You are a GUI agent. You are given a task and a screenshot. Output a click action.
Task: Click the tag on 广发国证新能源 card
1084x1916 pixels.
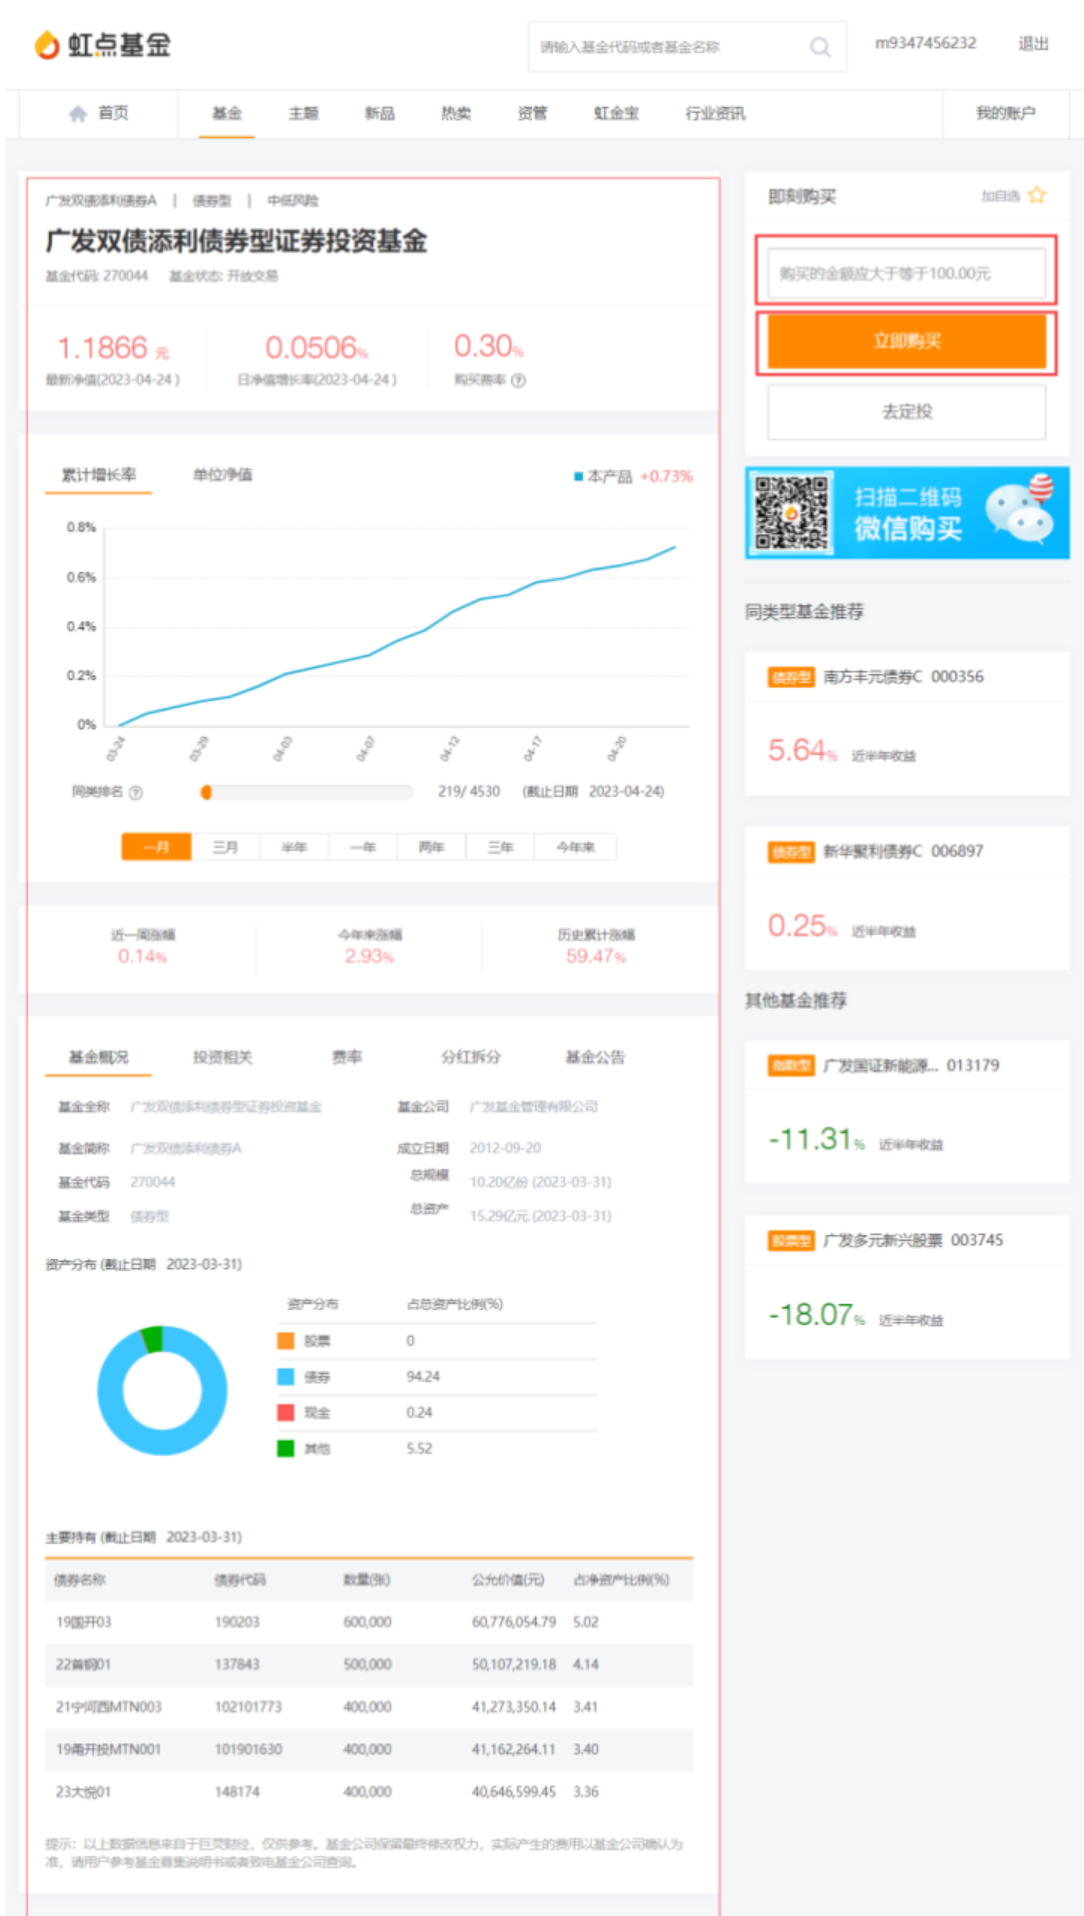tap(791, 1066)
